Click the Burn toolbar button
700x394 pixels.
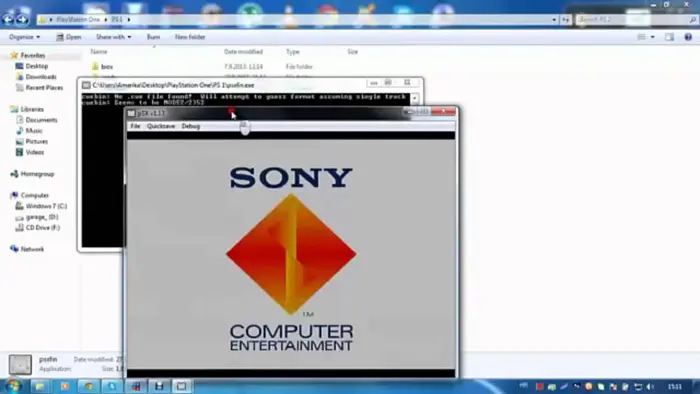coord(153,37)
